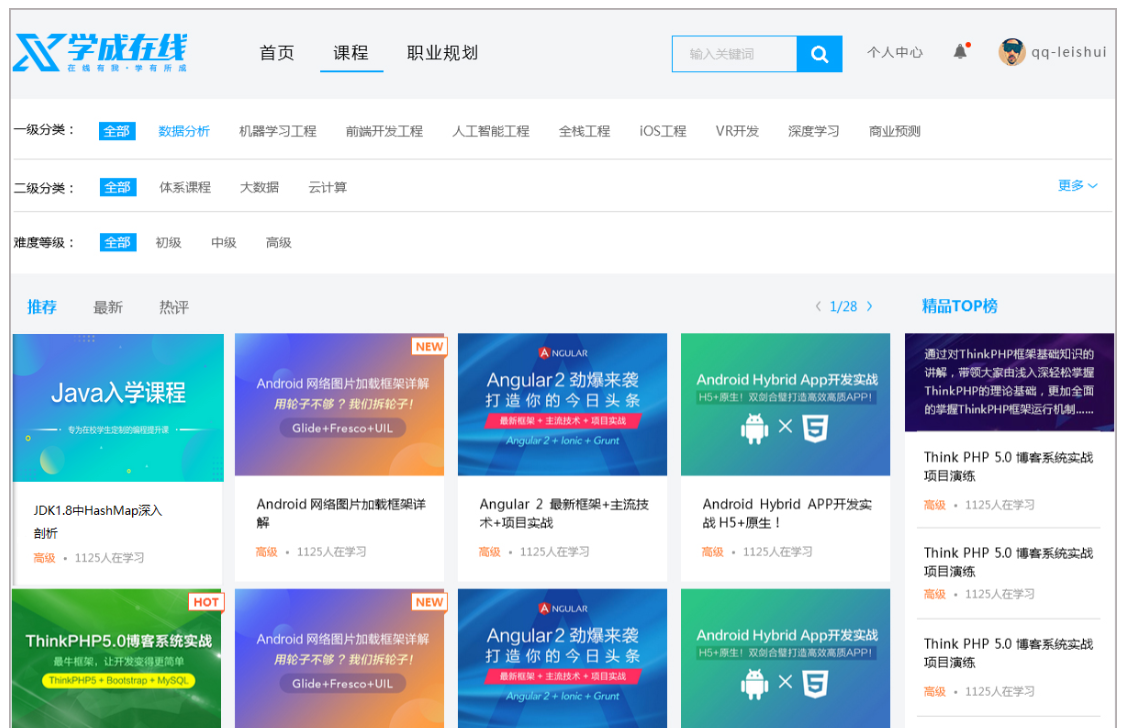Click the qq-leishui username
The height and width of the screenshot is (728, 1122).
tap(1068, 52)
